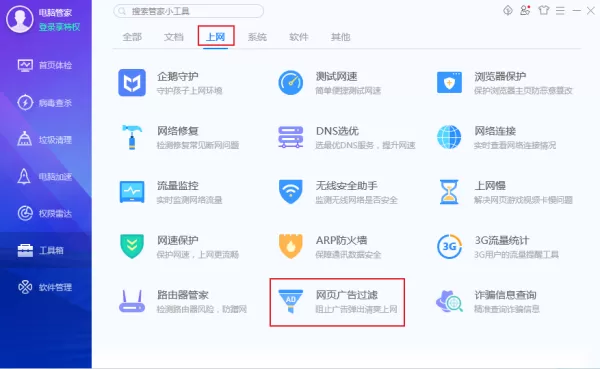
Task: Click 实时监测网络流量 description
Action: coord(189,200)
